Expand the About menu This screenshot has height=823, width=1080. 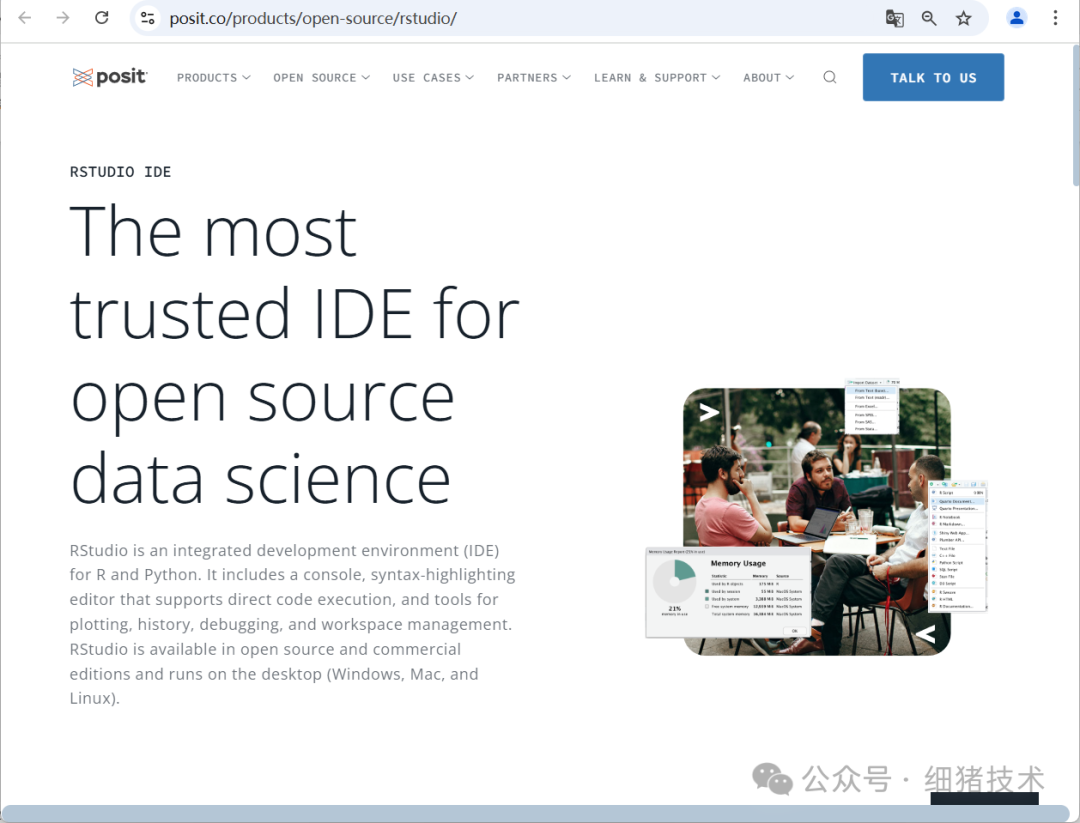[x=768, y=78]
